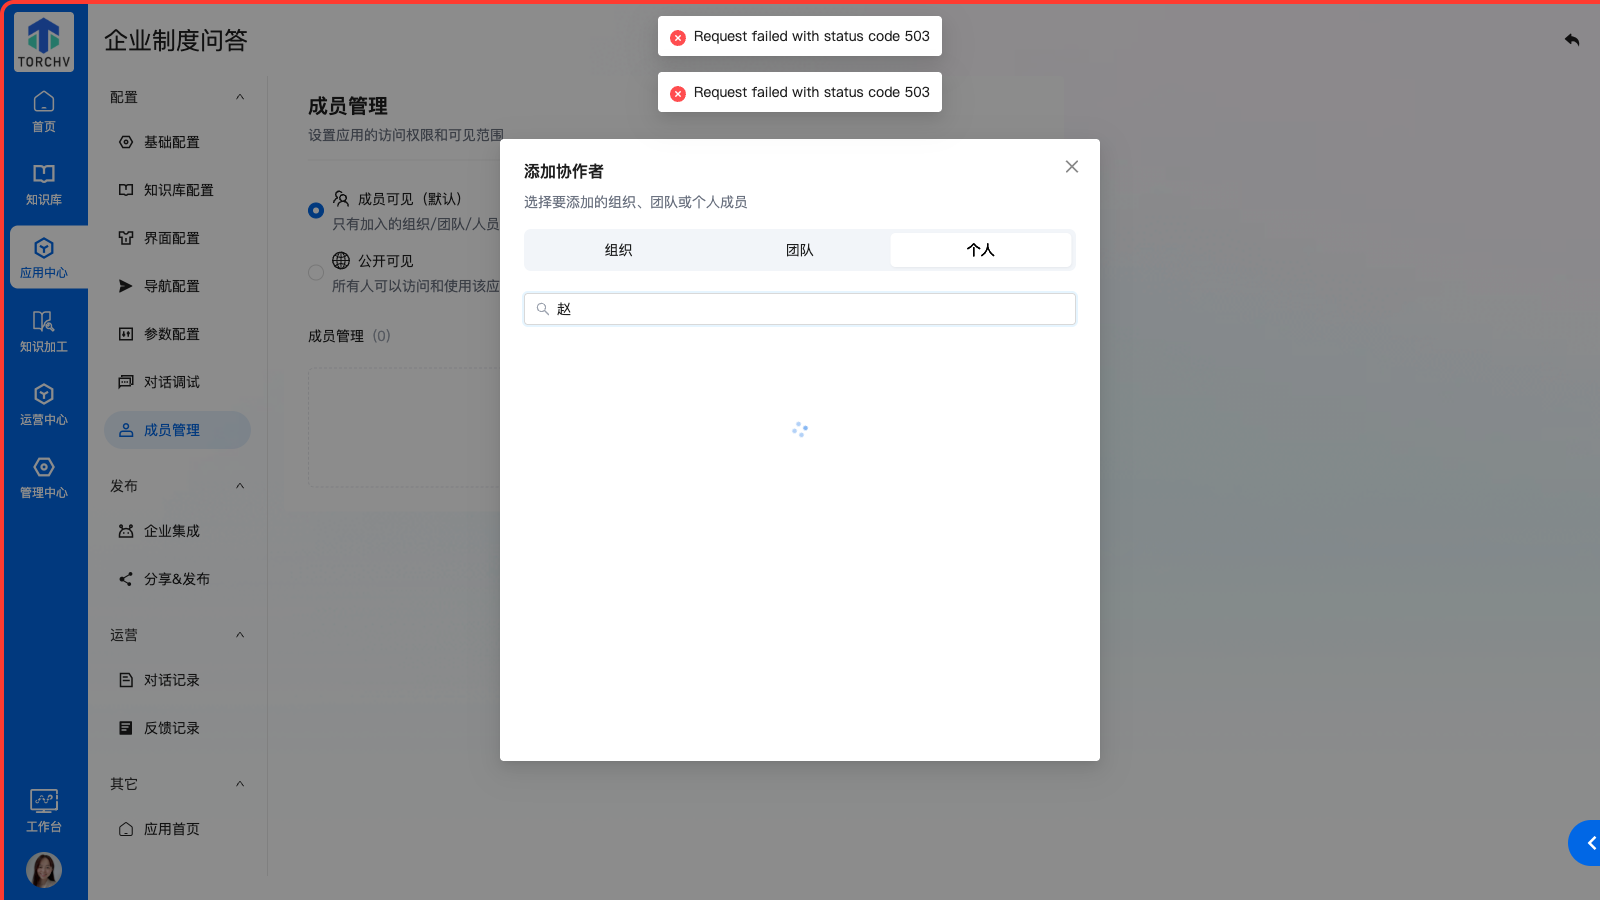This screenshot has width=1600, height=900.
Task: Click the TORCHV logo
Action: click(44, 42)
